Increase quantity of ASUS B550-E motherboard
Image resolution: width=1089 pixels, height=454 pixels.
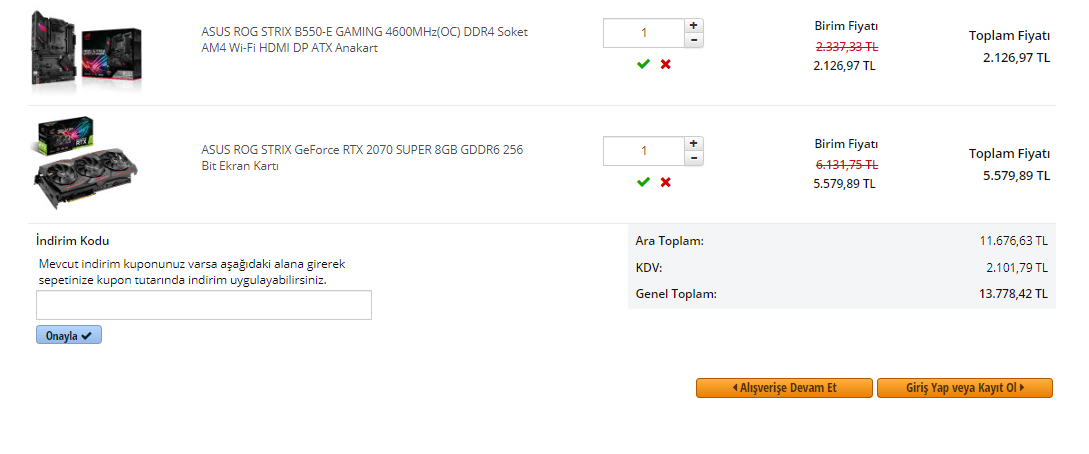coord(694,25)
